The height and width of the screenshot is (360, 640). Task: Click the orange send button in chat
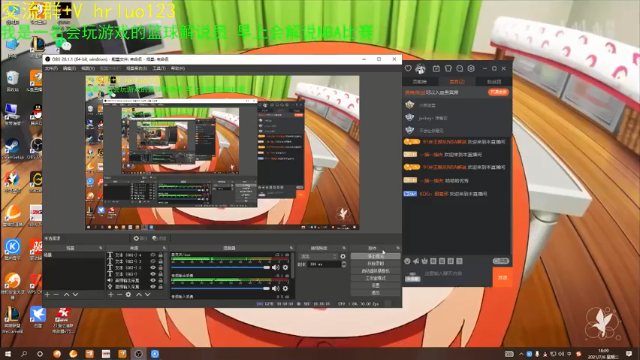click(x=502, y=278)
